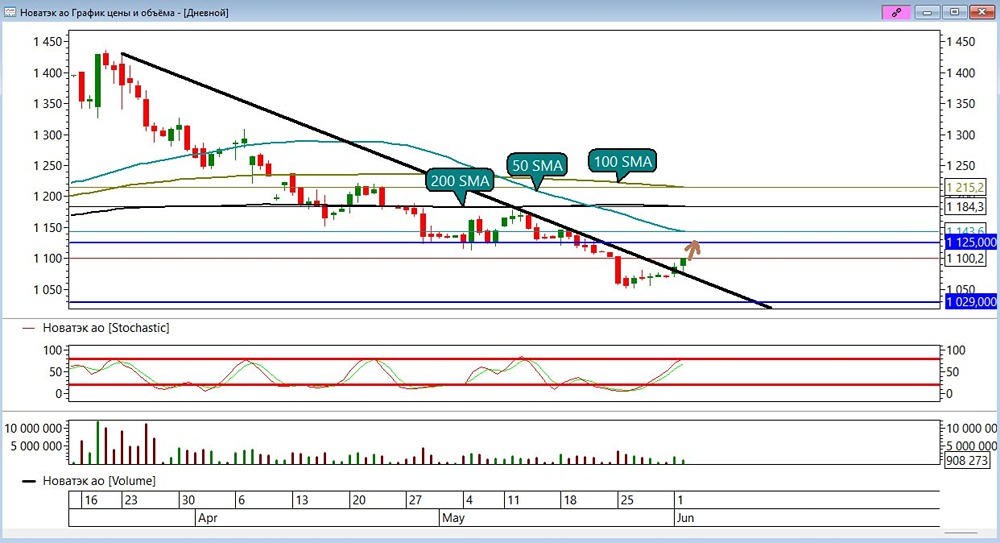Image resolution: width=1000 pixels, height=543 pixels.
Task: Click date 27 on the time axis
Action: [415, 500]
